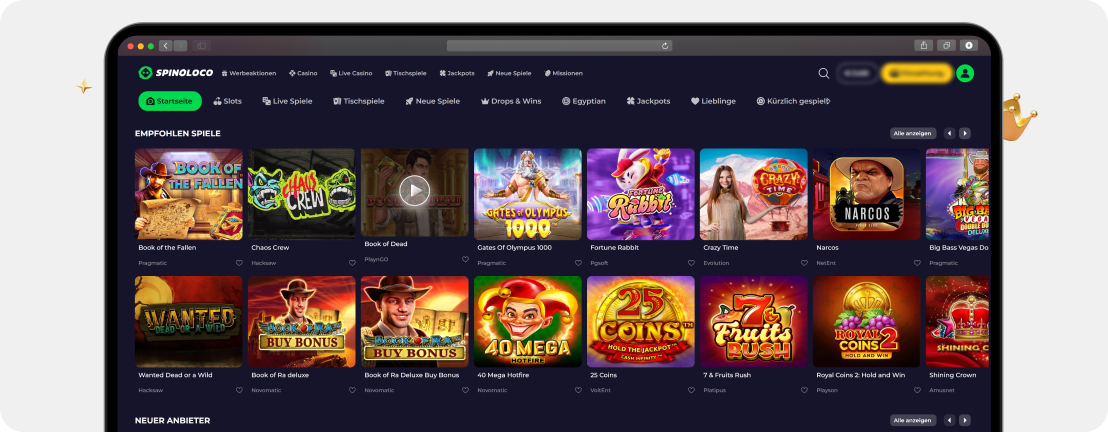Show previous Neuer Anbieter arrow
This screenshot has height=432, width=1108.
click(x=950, y=420)
